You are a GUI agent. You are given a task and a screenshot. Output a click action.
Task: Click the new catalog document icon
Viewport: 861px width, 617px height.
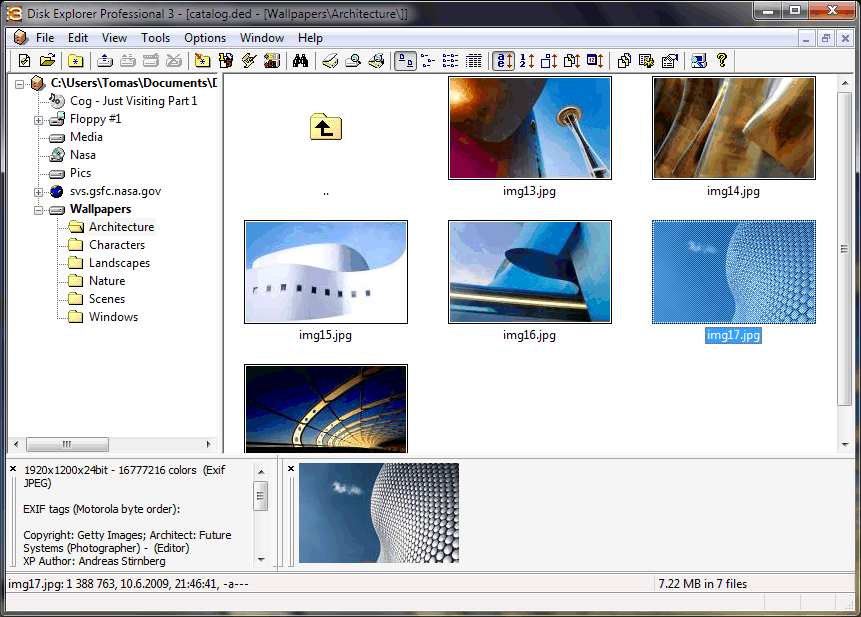coord(25,61)
